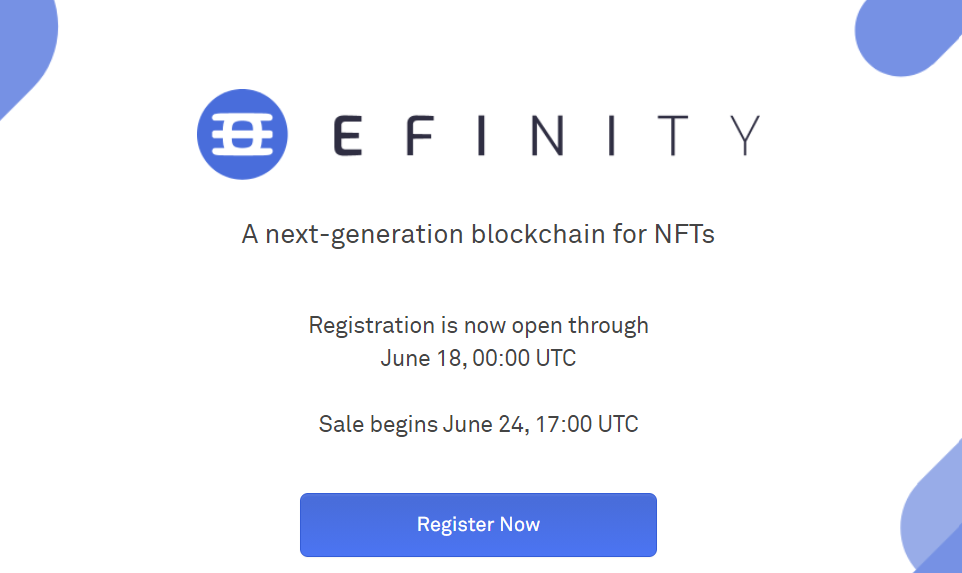Click the letter F in EFINITY wordmark

pyautogui.click(x=420, y=135)
